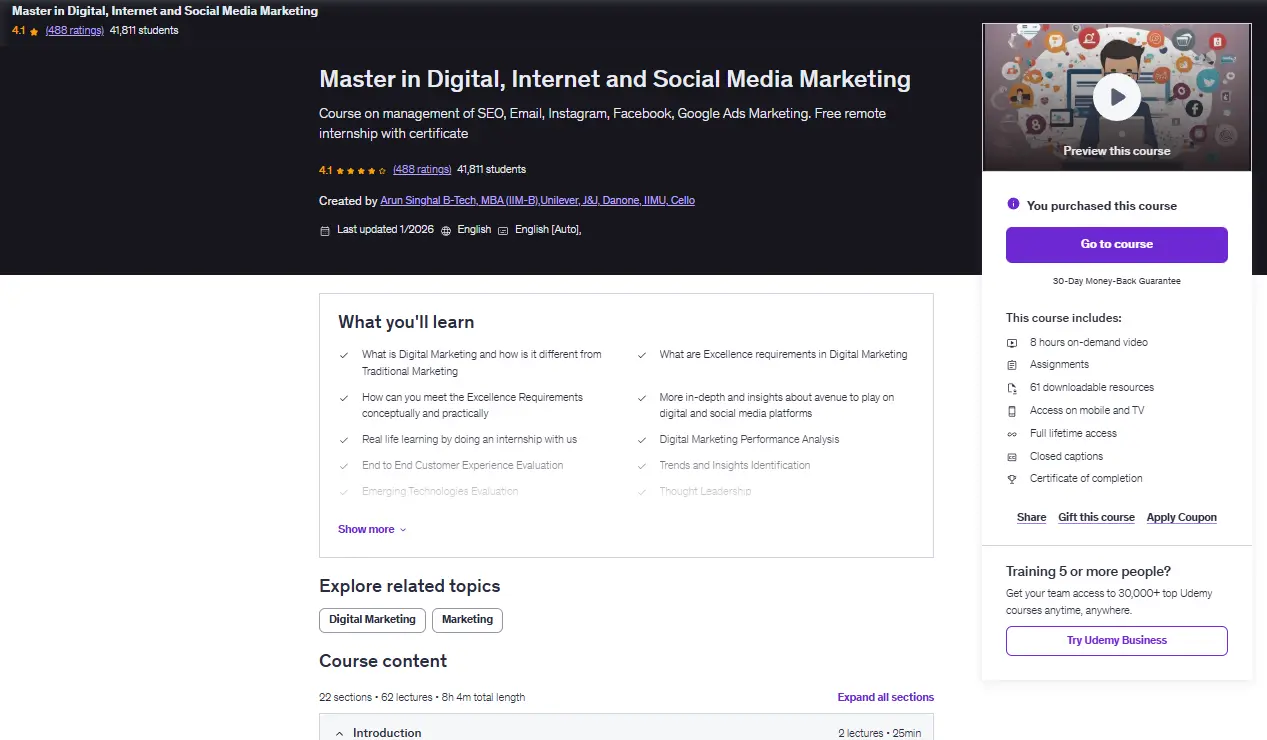
Task: Click '8 hours on-demand video' text
Action: point(1089,342)
